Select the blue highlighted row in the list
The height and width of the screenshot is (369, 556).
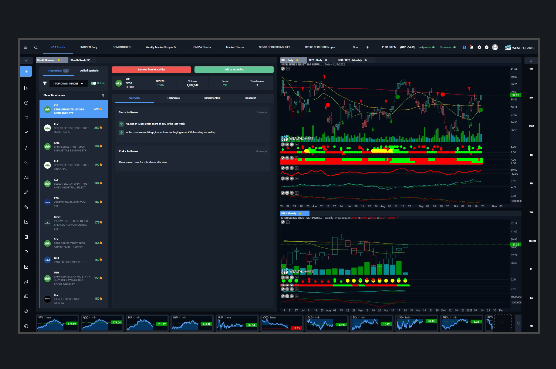[x=74, y=109]
